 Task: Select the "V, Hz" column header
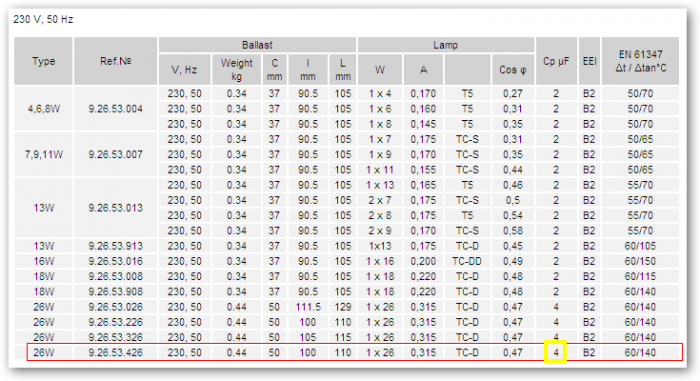point(184,70)
